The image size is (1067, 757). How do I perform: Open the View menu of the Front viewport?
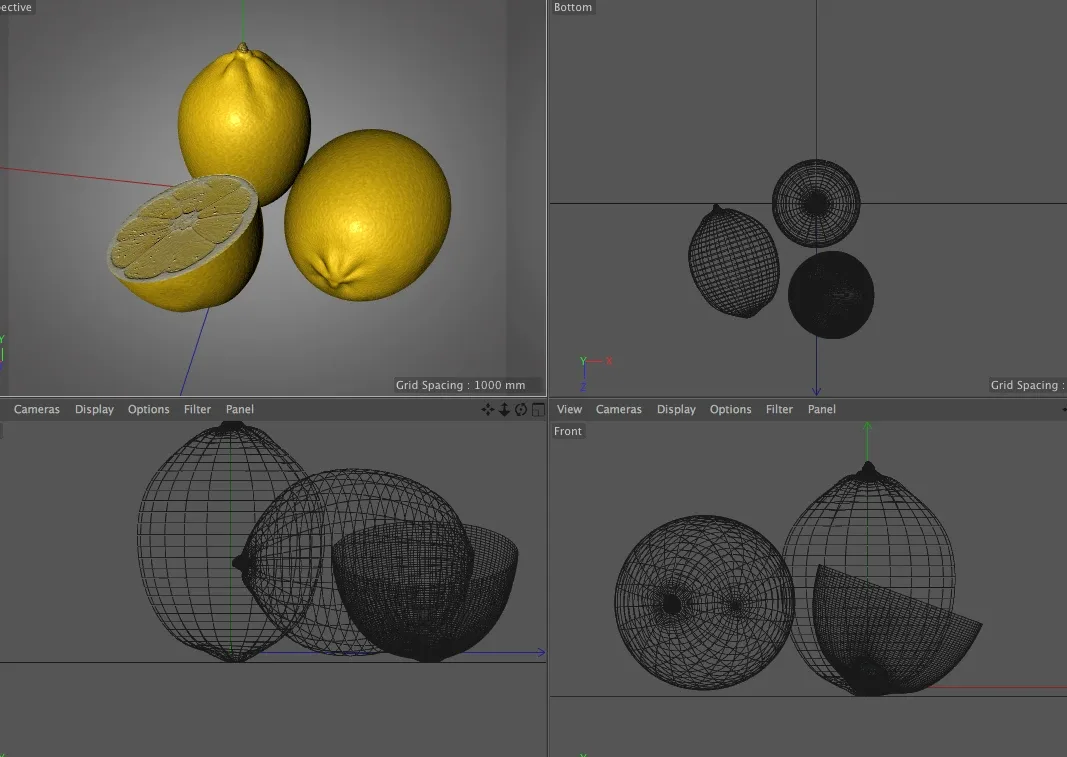(569, 409)
